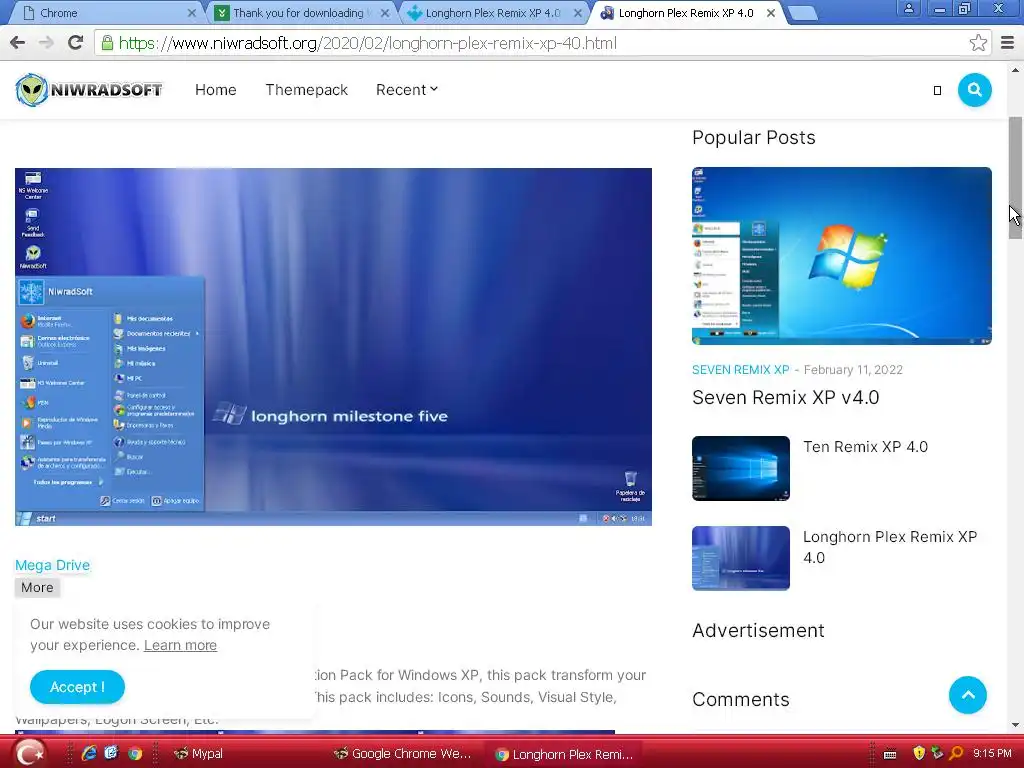Click the Popular Posts heading
1024x768 pixels.
point(754,138)
